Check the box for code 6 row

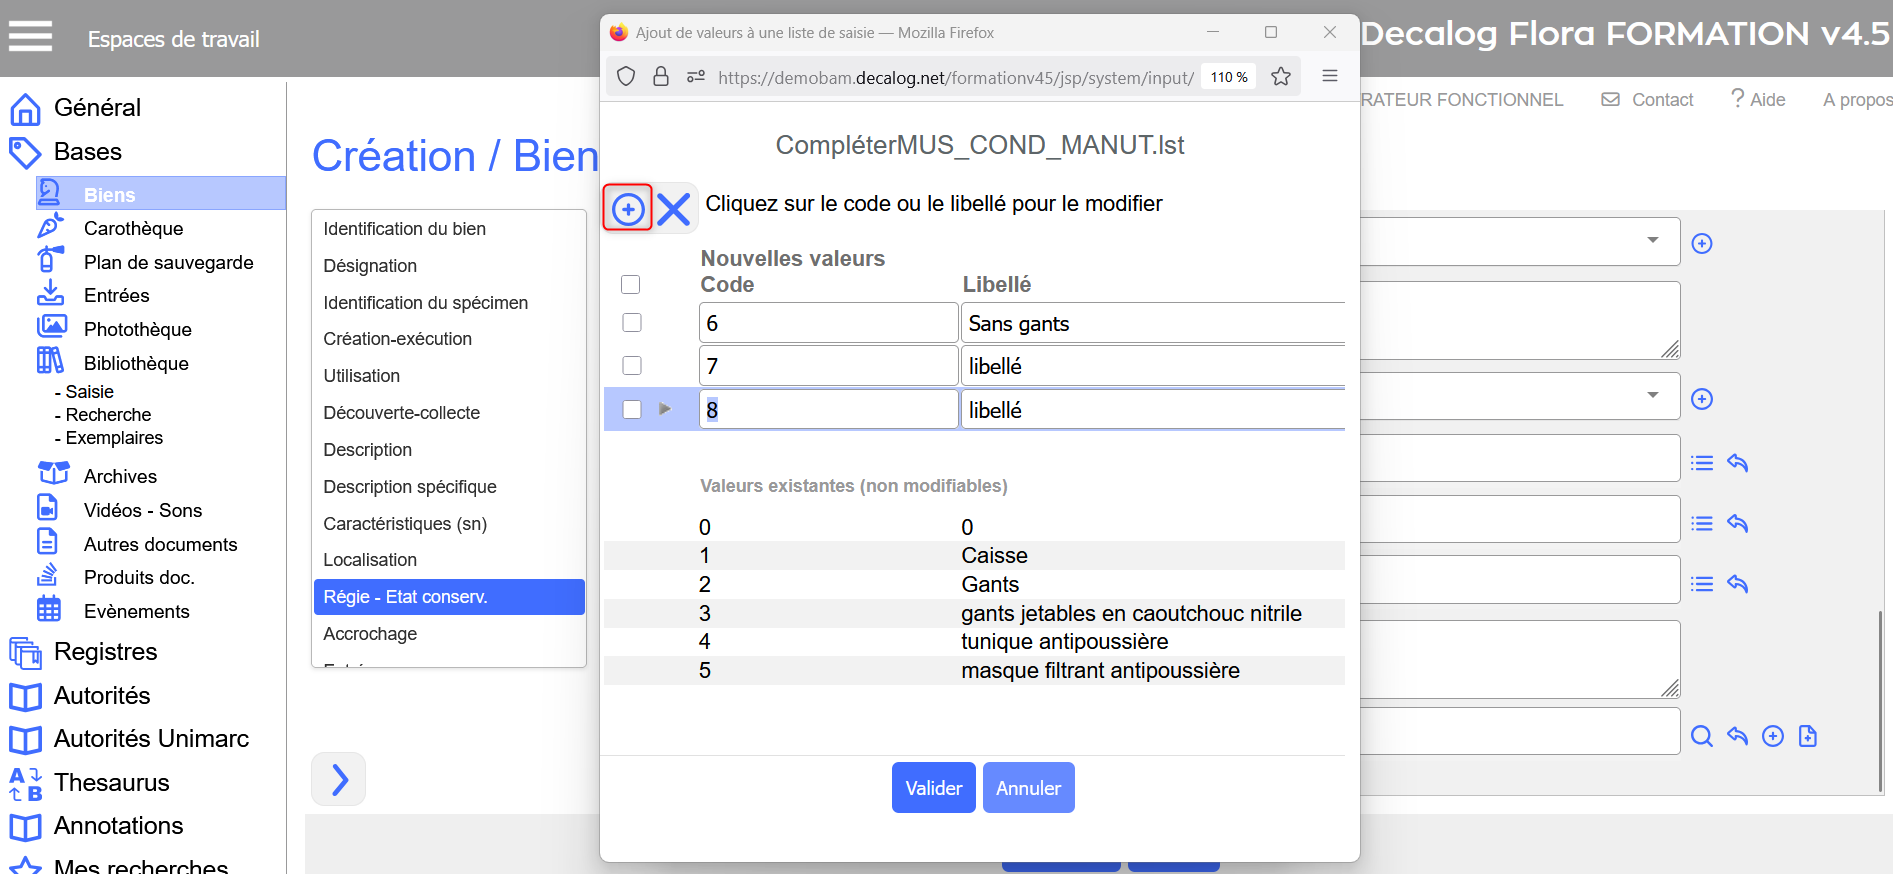(632, 323)
